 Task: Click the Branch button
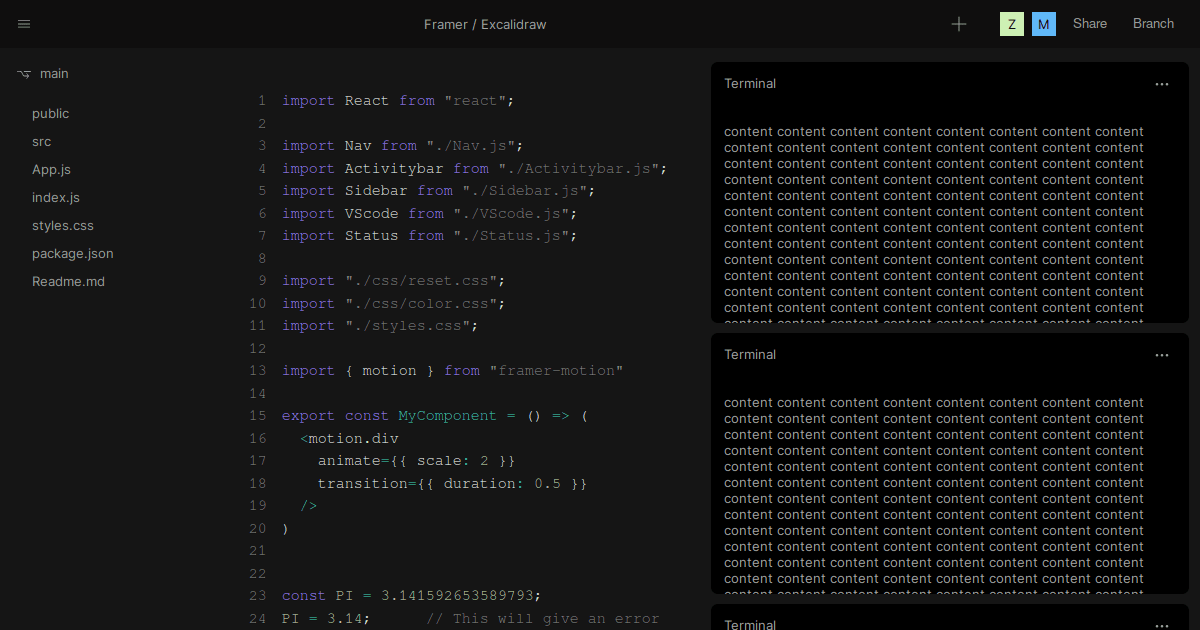click(1153, 23)
